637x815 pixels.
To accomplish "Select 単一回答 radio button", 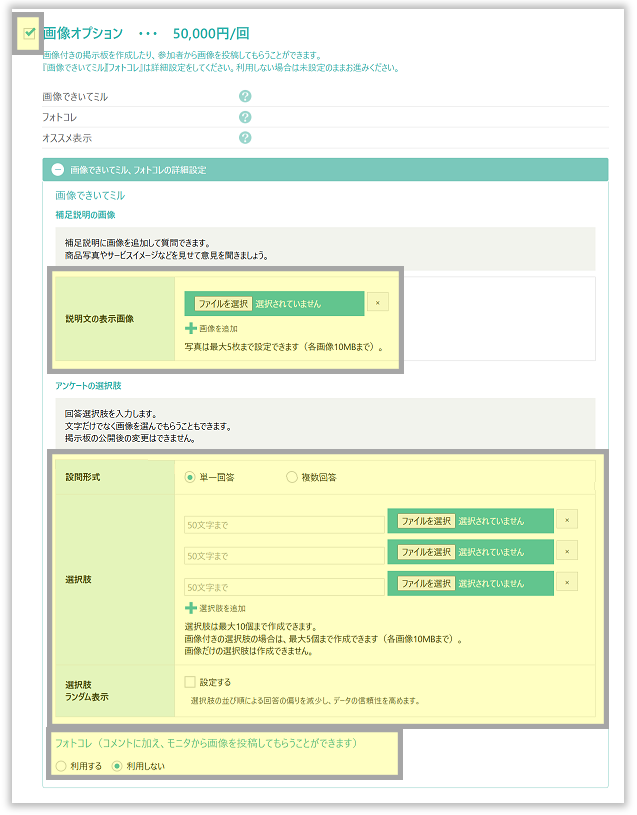I will point(190,477).
